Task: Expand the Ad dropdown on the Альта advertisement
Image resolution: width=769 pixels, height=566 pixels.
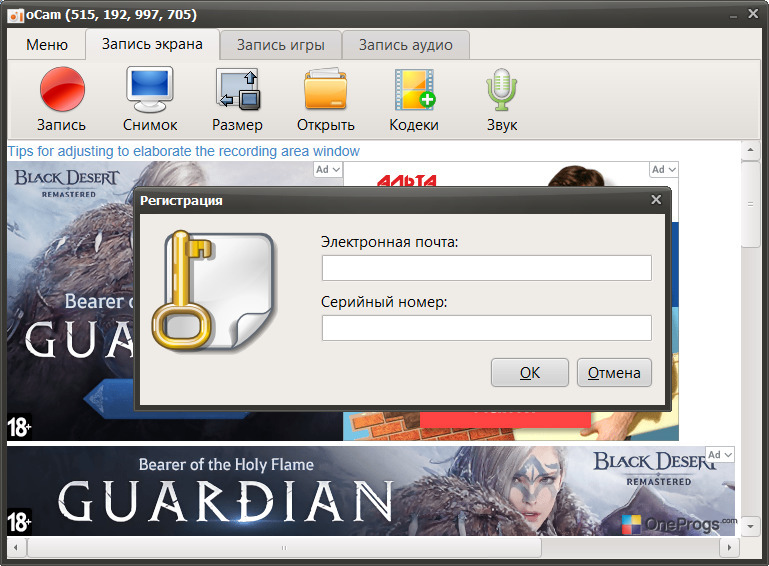Action: click(664, 170)
